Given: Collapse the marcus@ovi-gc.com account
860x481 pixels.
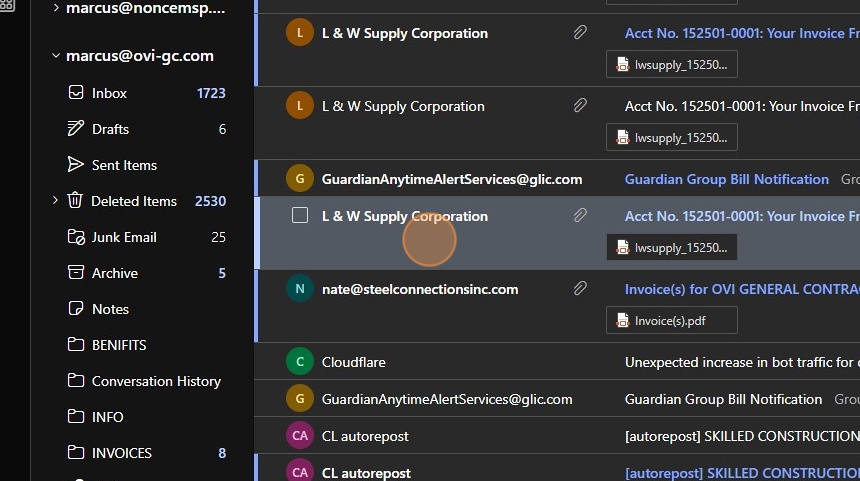Looking at the screenshot, I should pyautogui.click(x=55, y=56).
